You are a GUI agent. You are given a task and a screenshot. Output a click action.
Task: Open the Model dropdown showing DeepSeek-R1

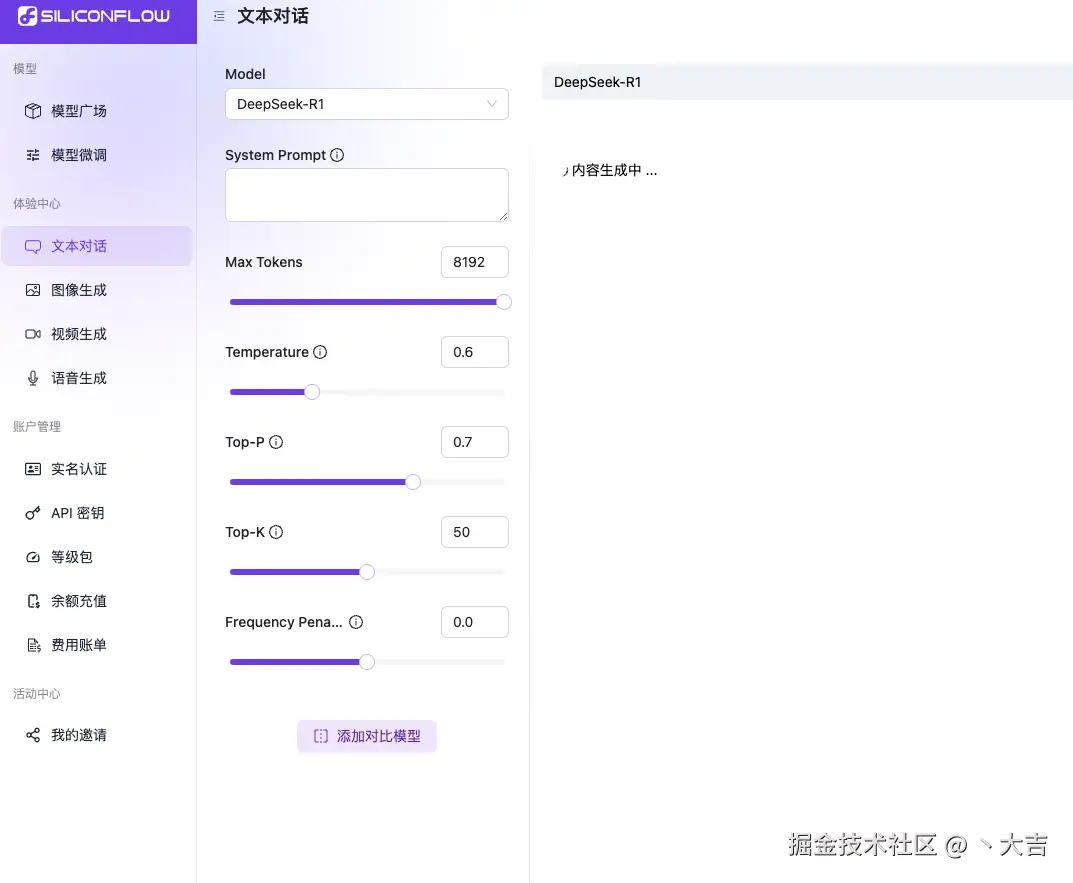[x=367, y=104]
